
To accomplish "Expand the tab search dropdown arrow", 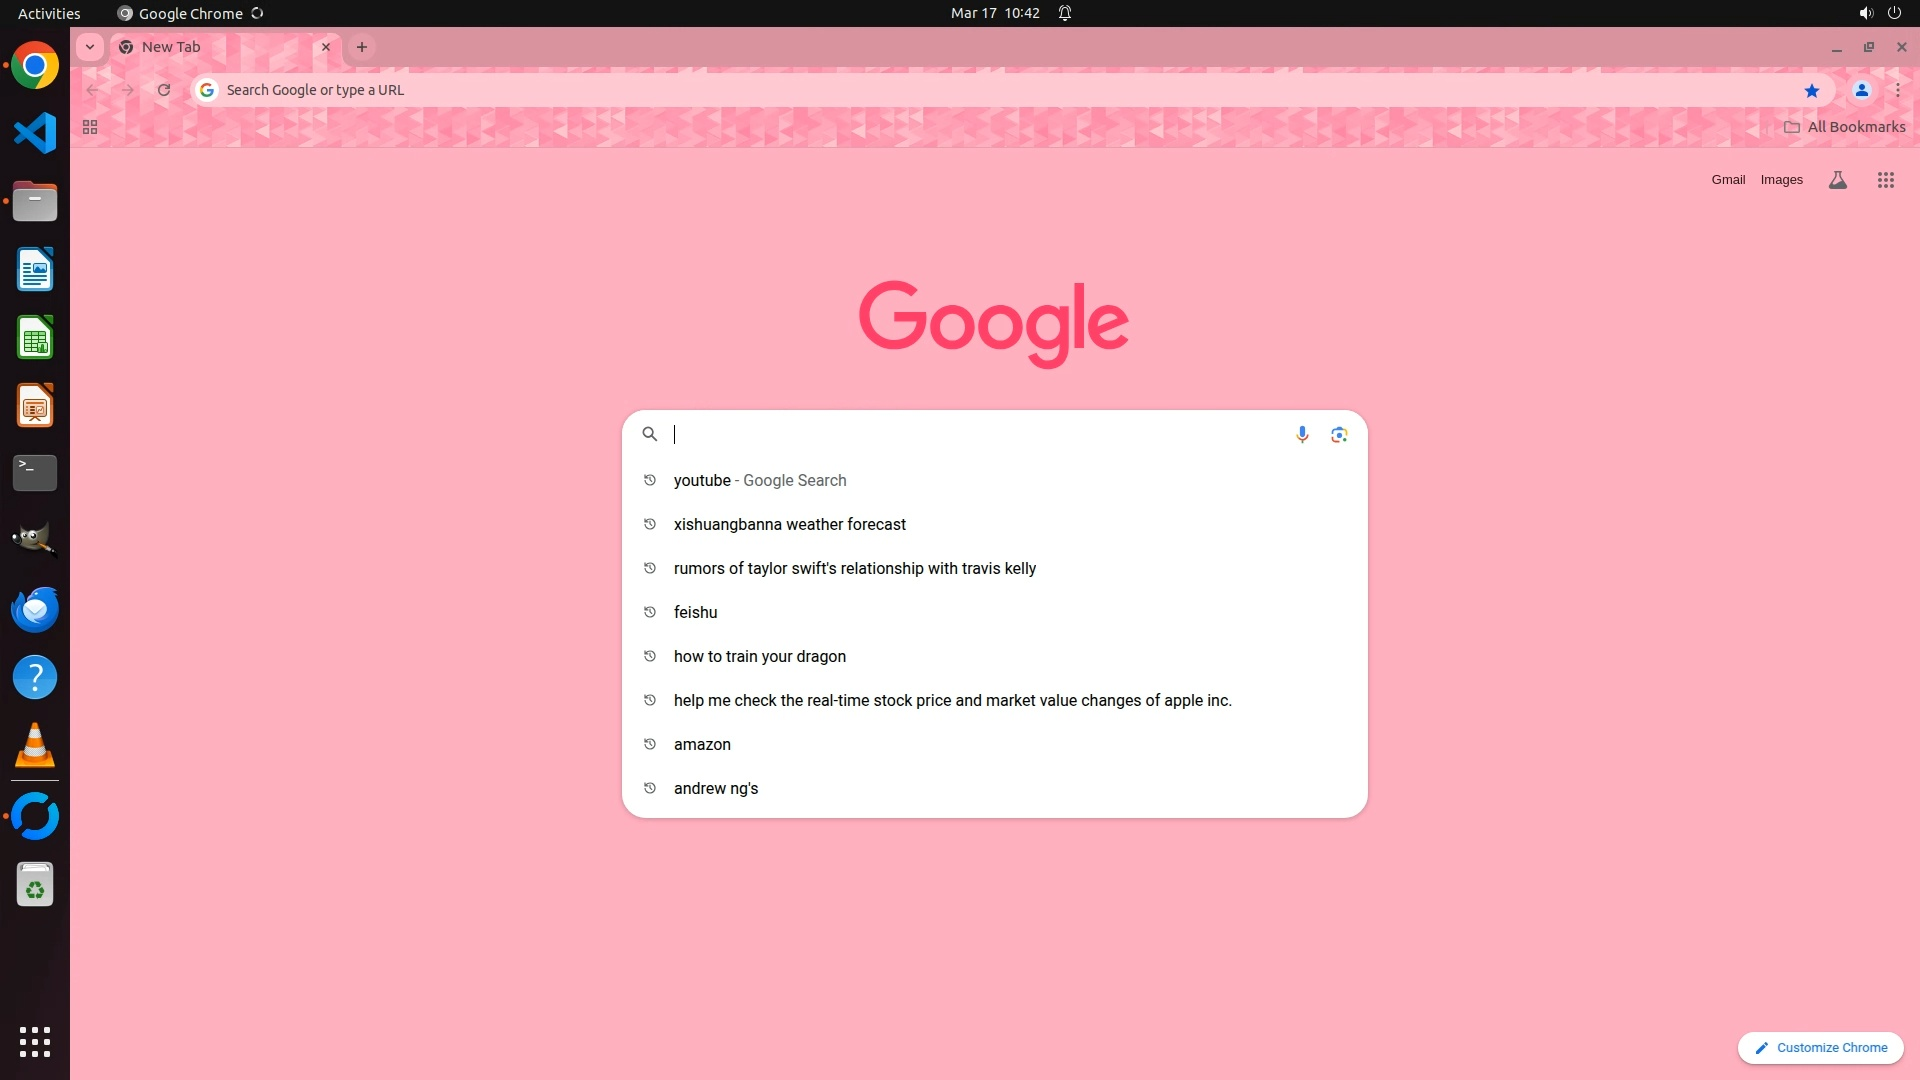I will 90,47.
